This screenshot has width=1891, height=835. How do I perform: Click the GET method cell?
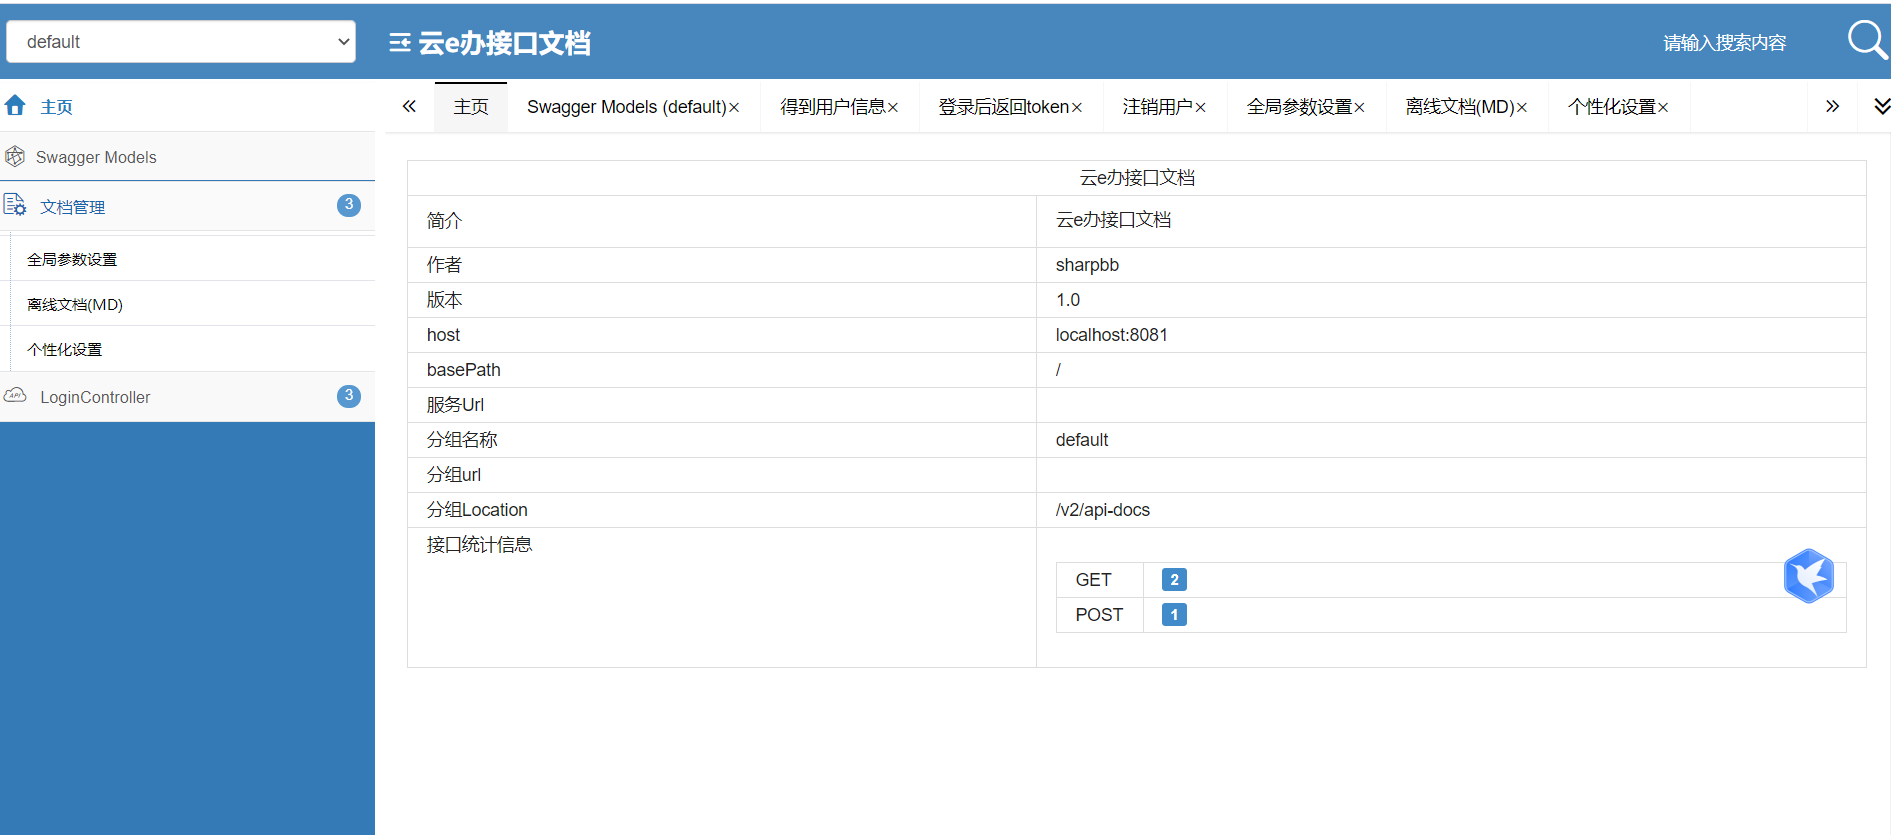click(x=1100, y=580)
